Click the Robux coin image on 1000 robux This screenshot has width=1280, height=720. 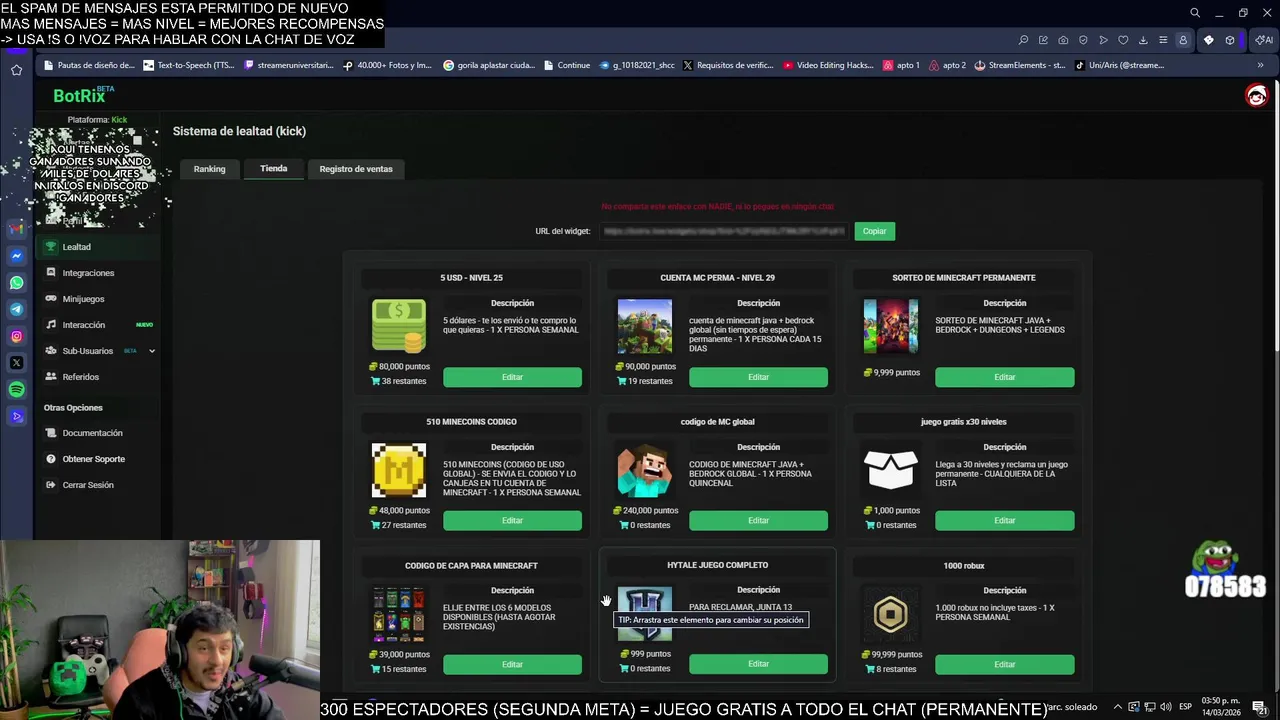(890, 614)
